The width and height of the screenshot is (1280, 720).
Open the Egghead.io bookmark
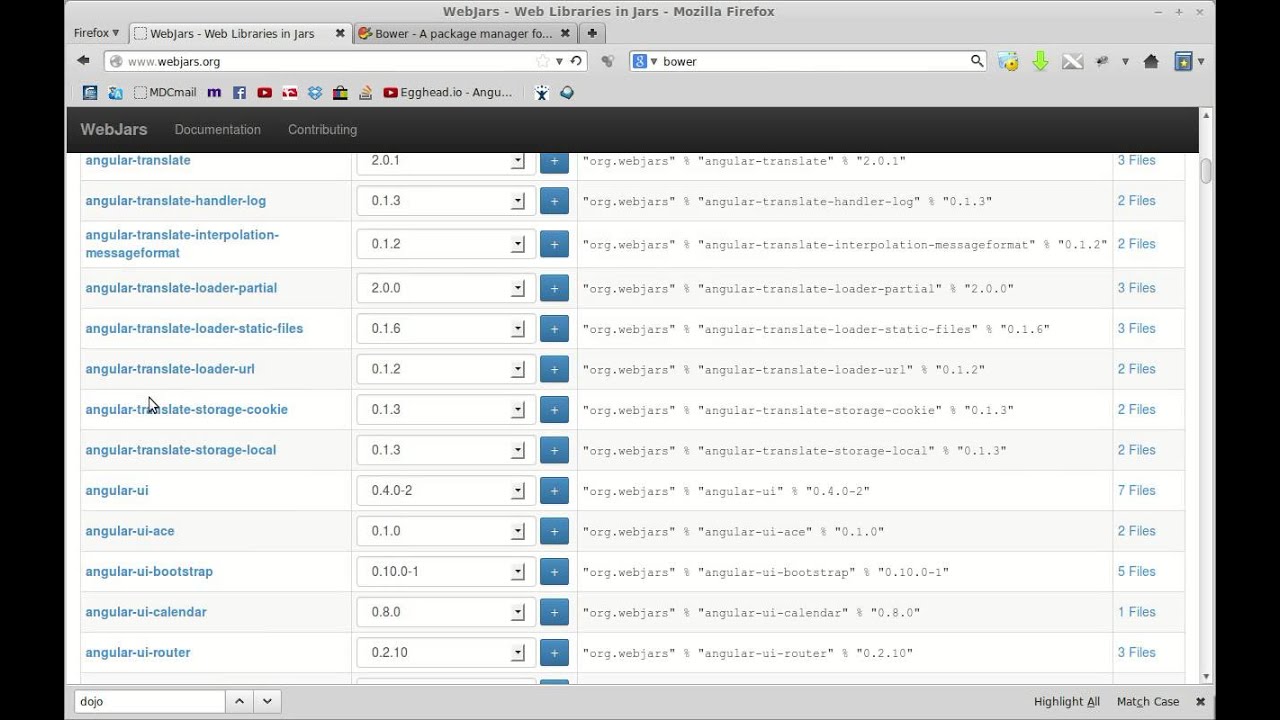(x=447, y=92)
